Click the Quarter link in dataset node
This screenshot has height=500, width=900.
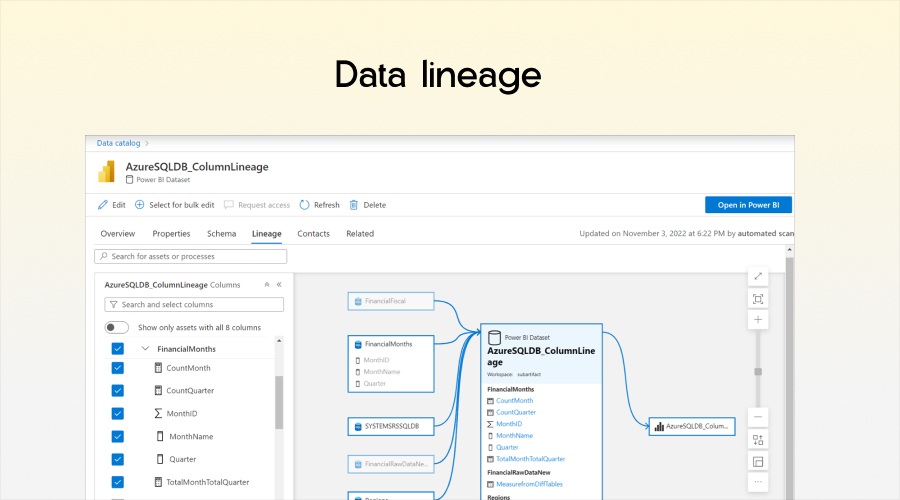click(507, 447)
